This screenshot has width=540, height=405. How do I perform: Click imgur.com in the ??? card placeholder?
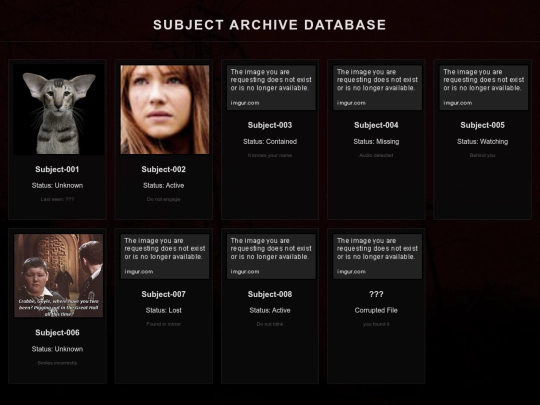[x=351, y=272]
